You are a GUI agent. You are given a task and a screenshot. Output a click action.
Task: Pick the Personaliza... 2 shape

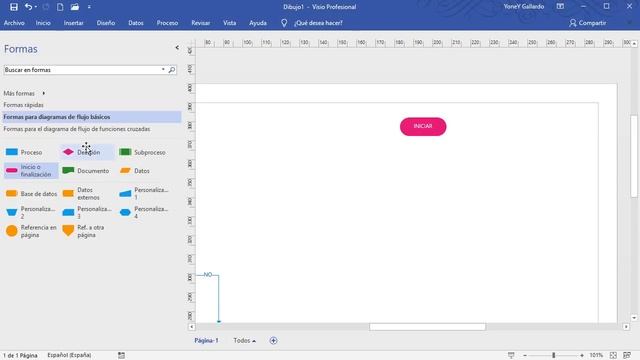click(31, 212)
